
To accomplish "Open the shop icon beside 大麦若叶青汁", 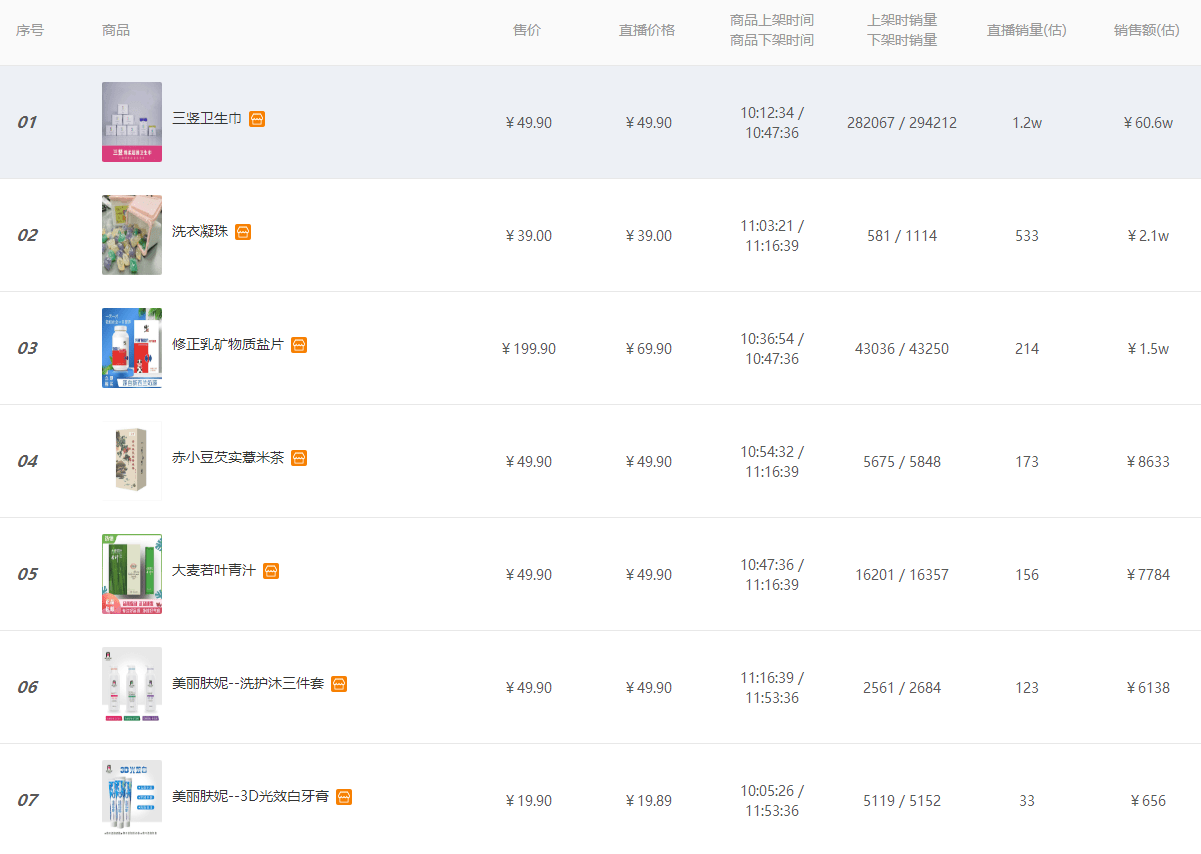I will click(271, 571).
